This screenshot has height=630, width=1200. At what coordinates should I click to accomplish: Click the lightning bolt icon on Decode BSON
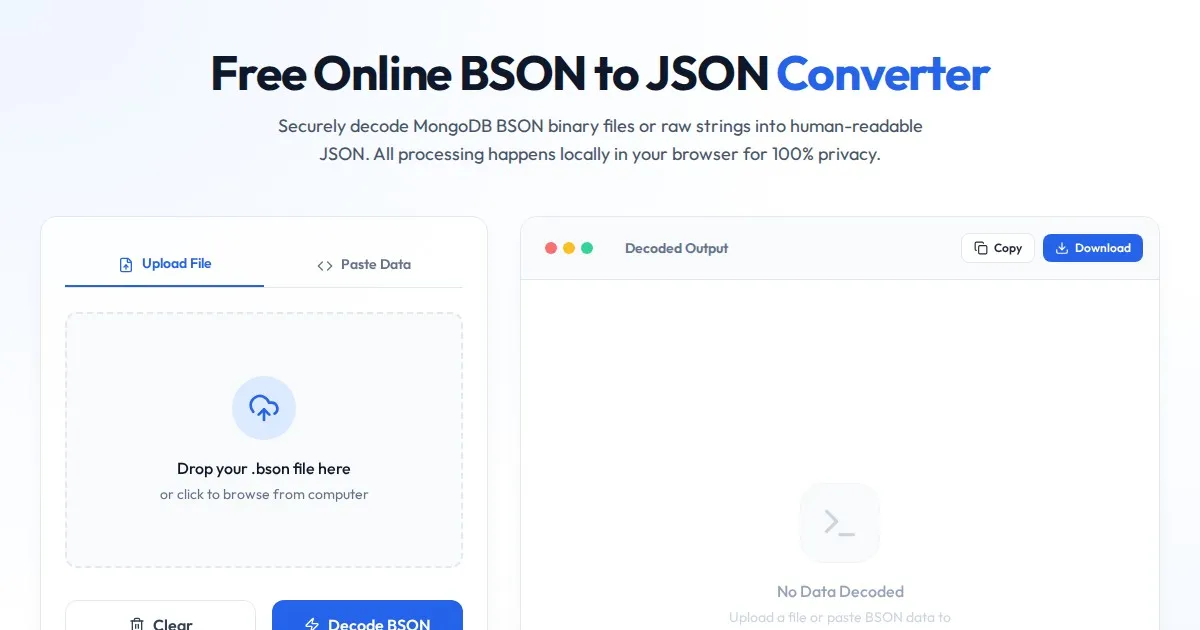312,624
